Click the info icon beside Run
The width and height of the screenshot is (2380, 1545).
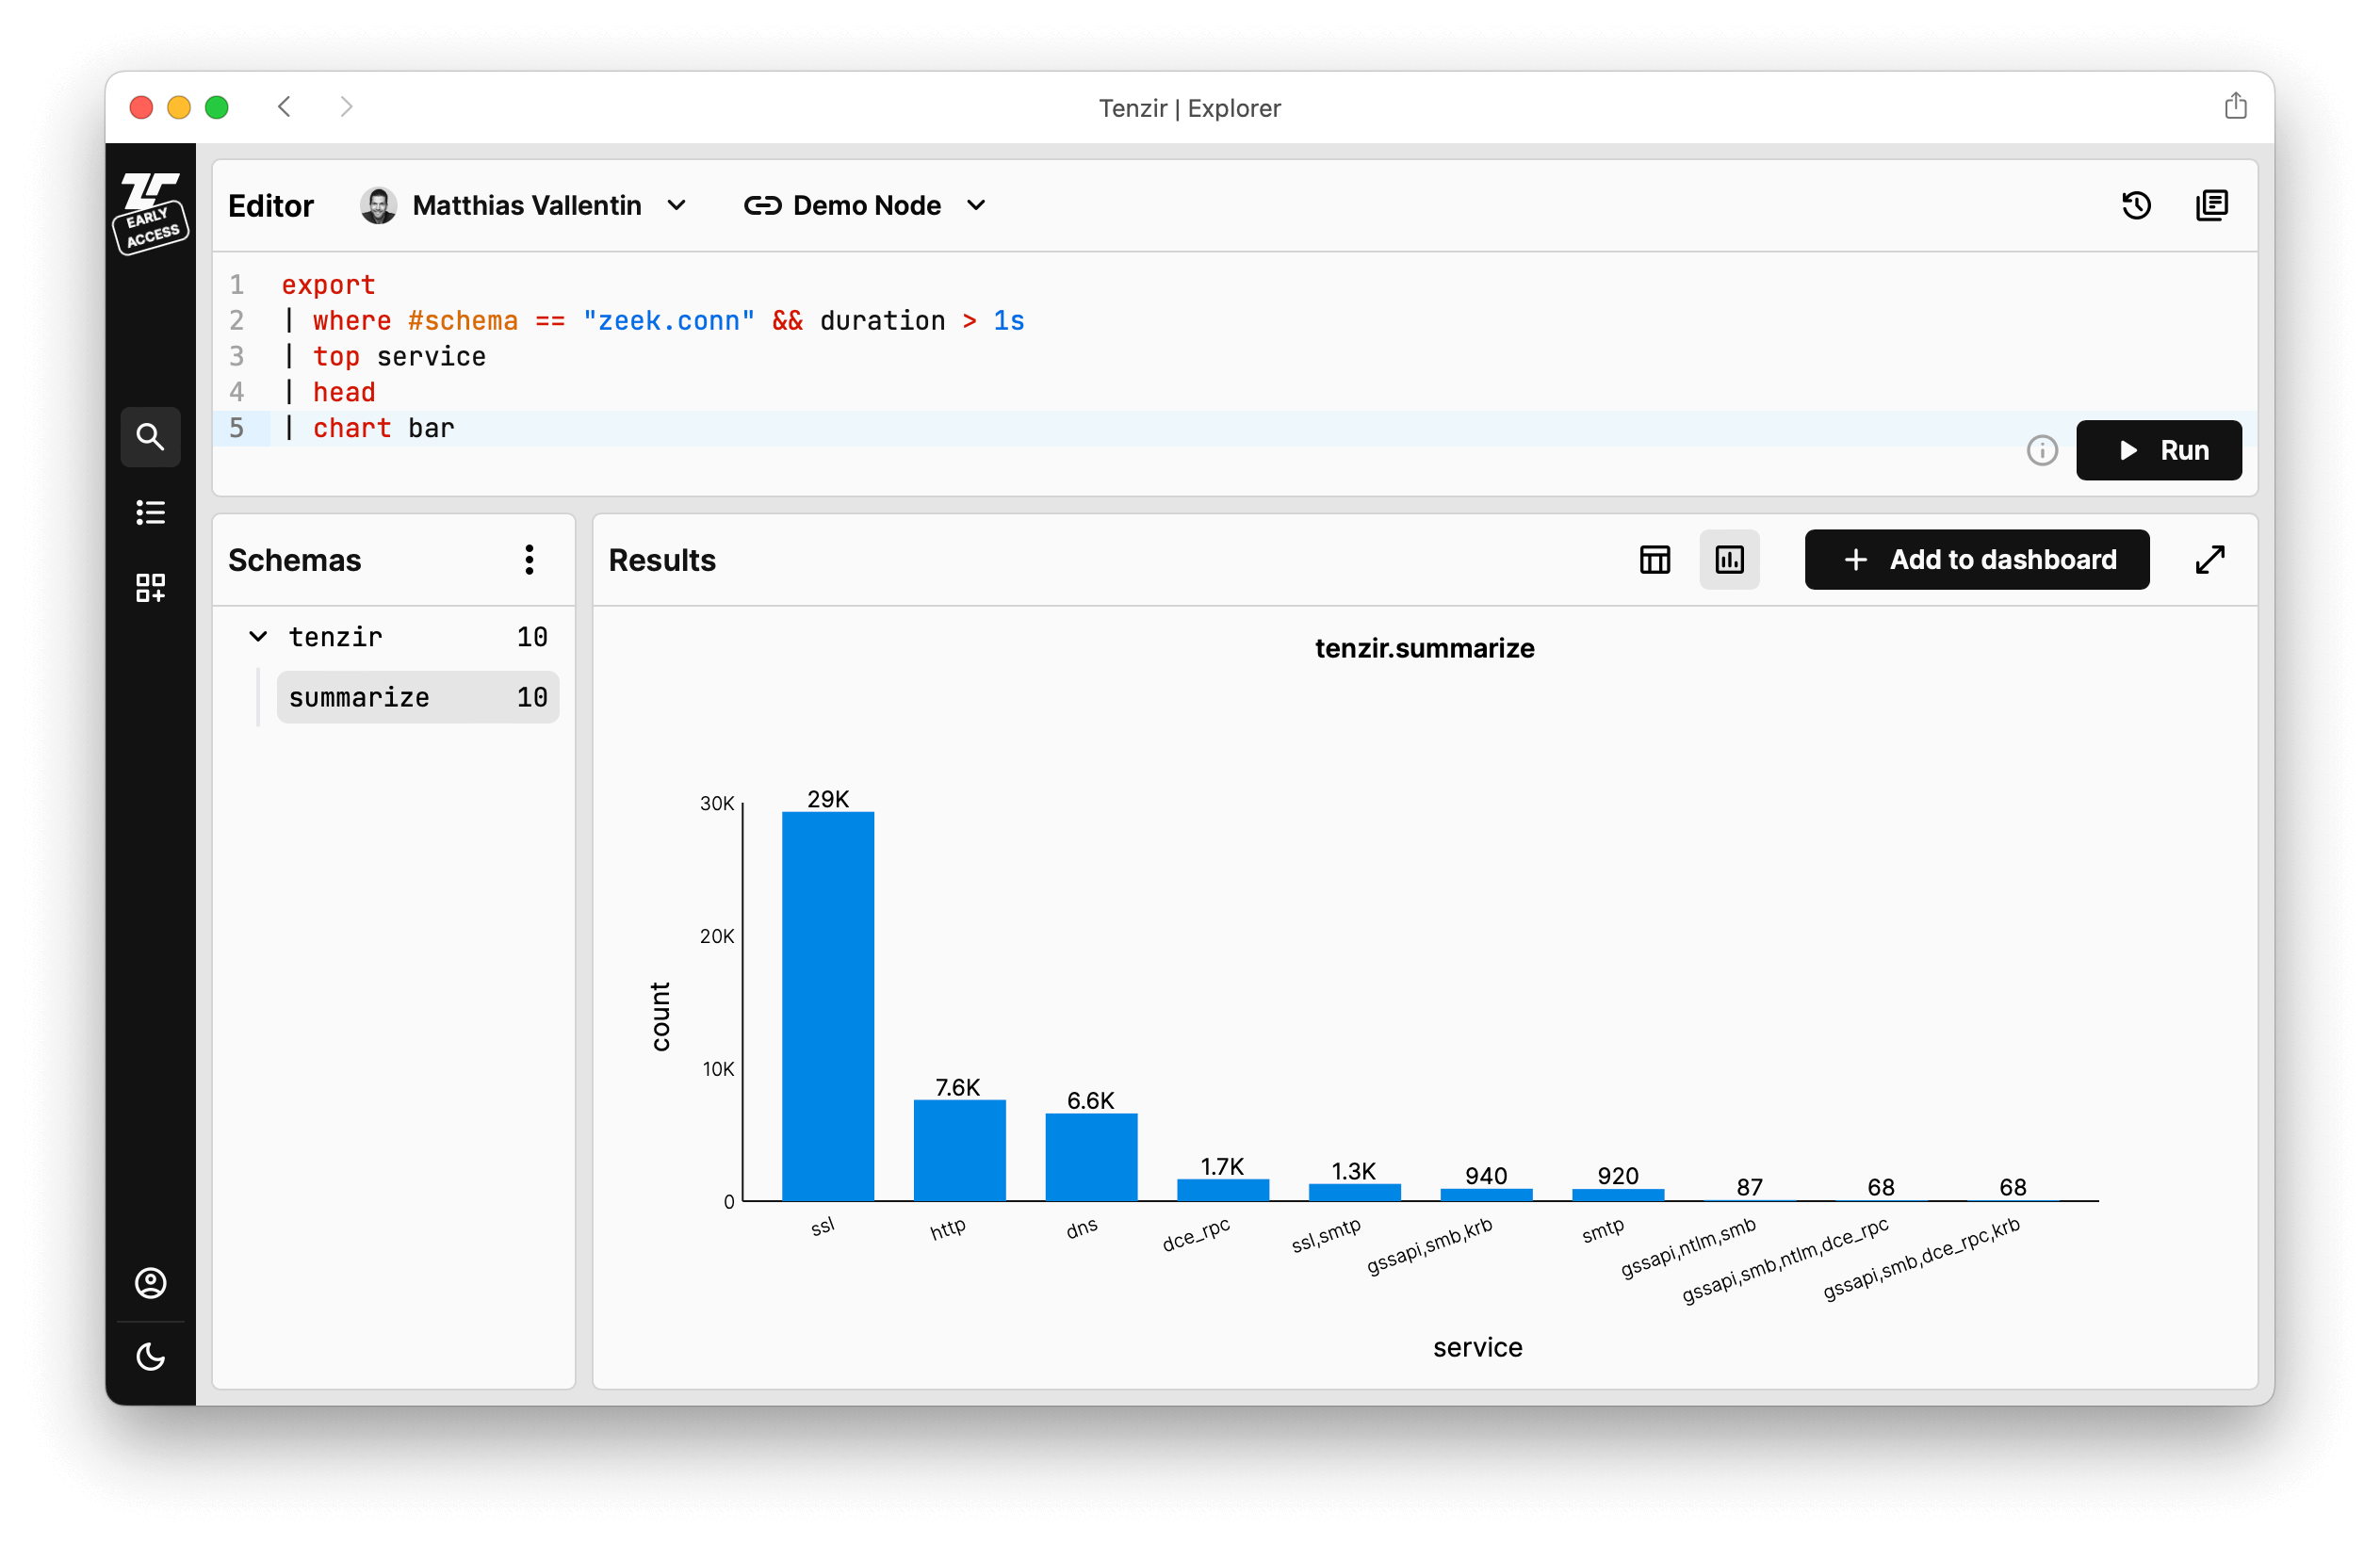[x=2042, y=450]
